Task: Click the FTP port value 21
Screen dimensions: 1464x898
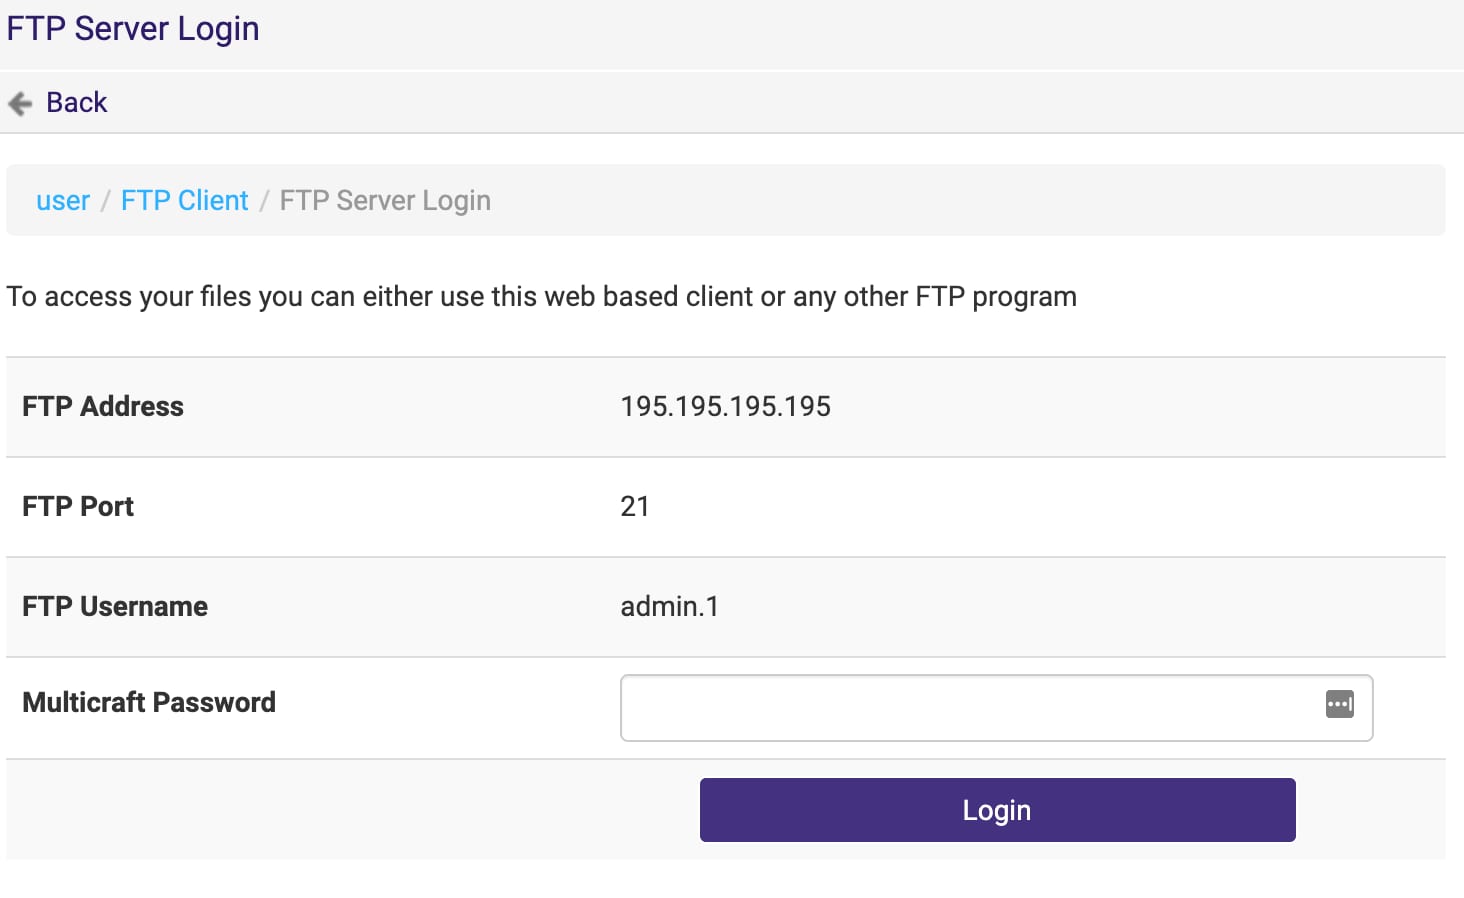Action: tap(634, 507)
